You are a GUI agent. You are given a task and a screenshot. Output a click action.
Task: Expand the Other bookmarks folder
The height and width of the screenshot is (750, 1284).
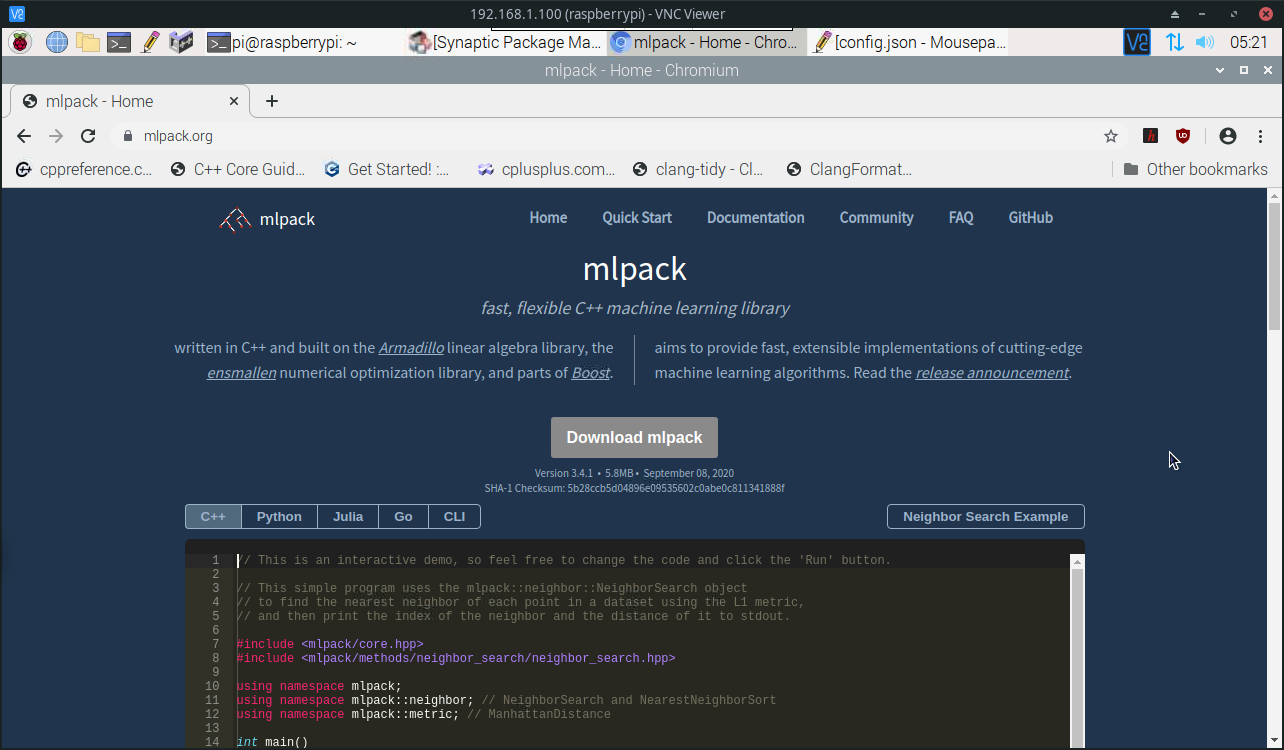[1195, 169]
